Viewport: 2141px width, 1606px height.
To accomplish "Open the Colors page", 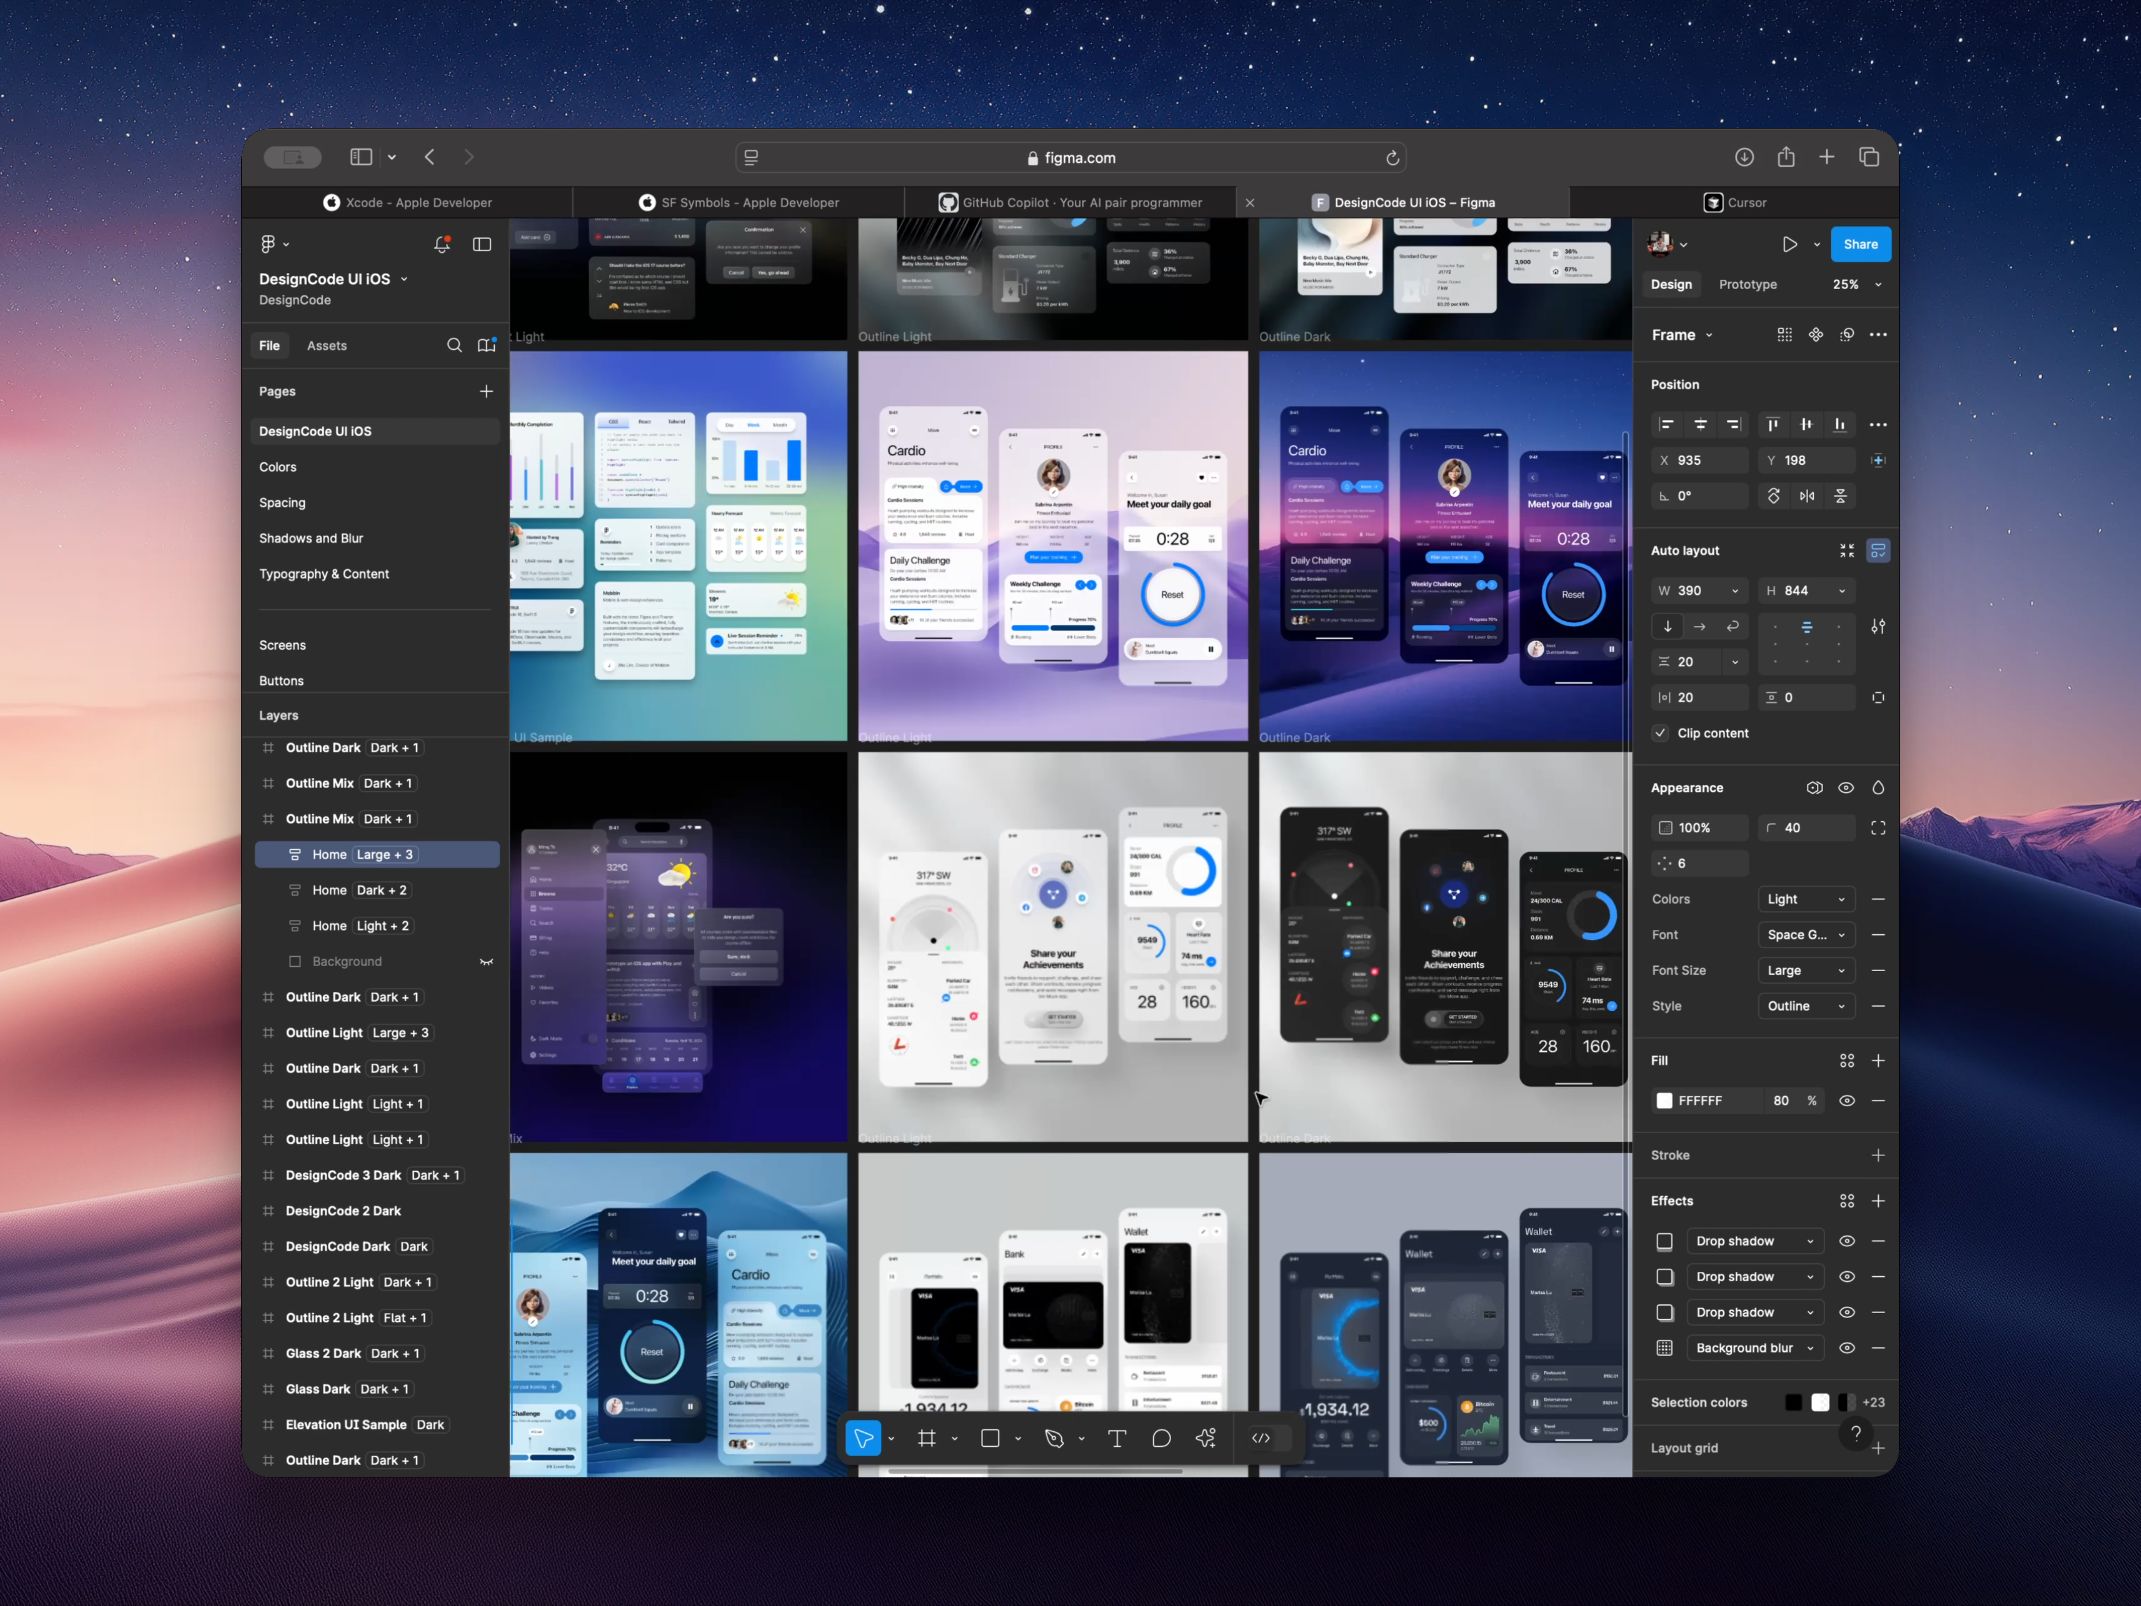I will [278, 467].
